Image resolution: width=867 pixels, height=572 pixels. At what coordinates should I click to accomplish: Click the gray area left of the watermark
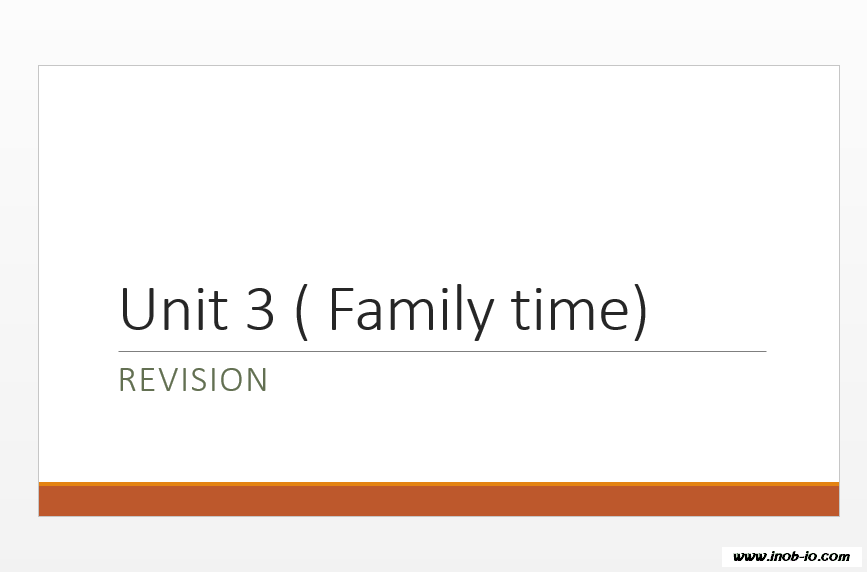pos(400,552)
